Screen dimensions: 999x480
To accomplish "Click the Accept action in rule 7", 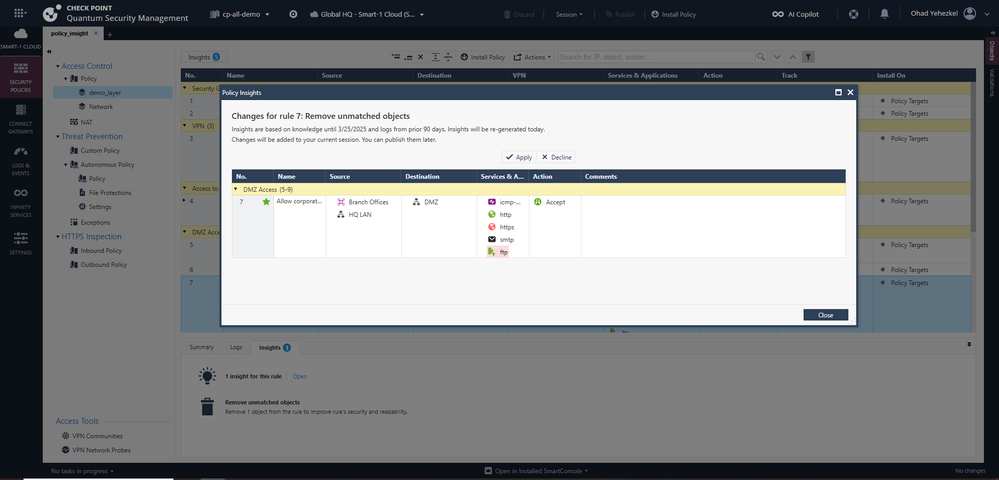I will tap(549, 202).
